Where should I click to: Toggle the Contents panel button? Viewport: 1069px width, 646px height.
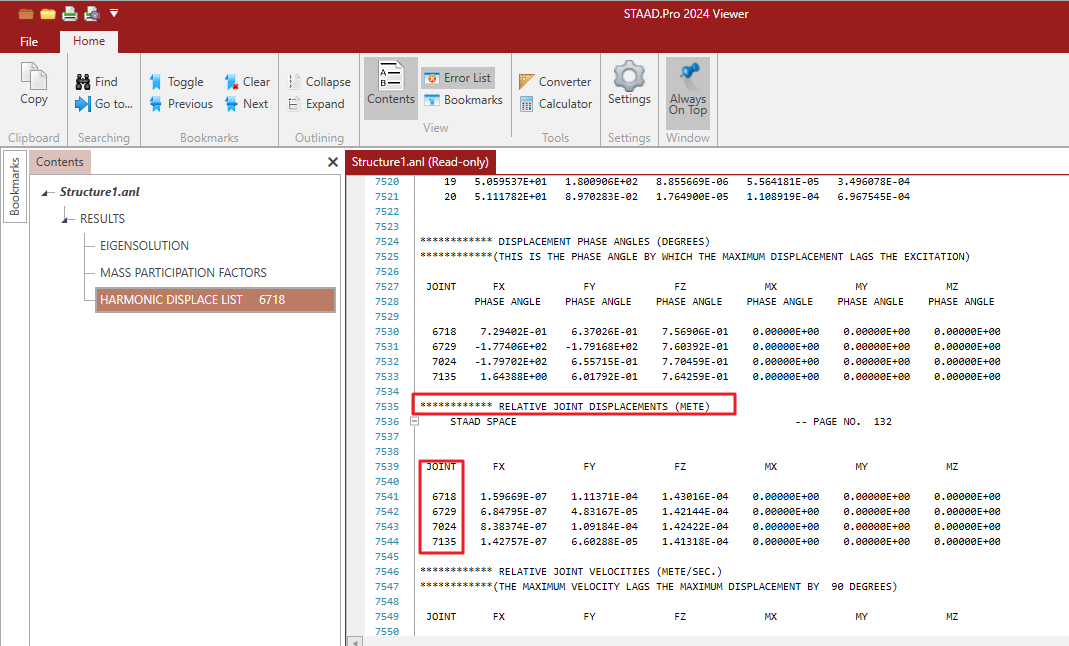click(x=391, y=86)
